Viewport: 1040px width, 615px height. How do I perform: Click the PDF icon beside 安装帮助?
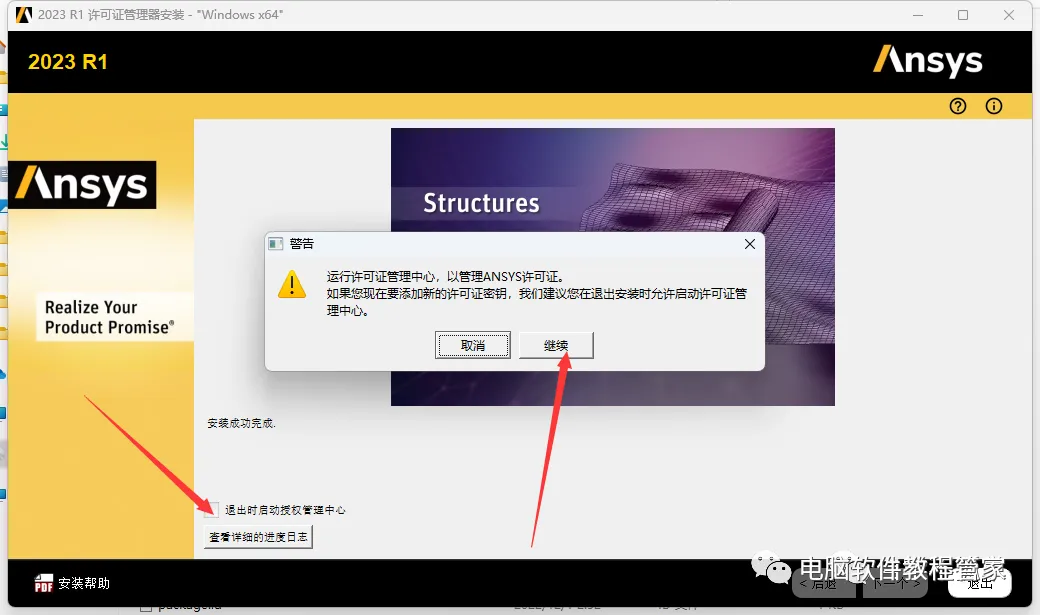pyautogui.click(x=44, y=582)
